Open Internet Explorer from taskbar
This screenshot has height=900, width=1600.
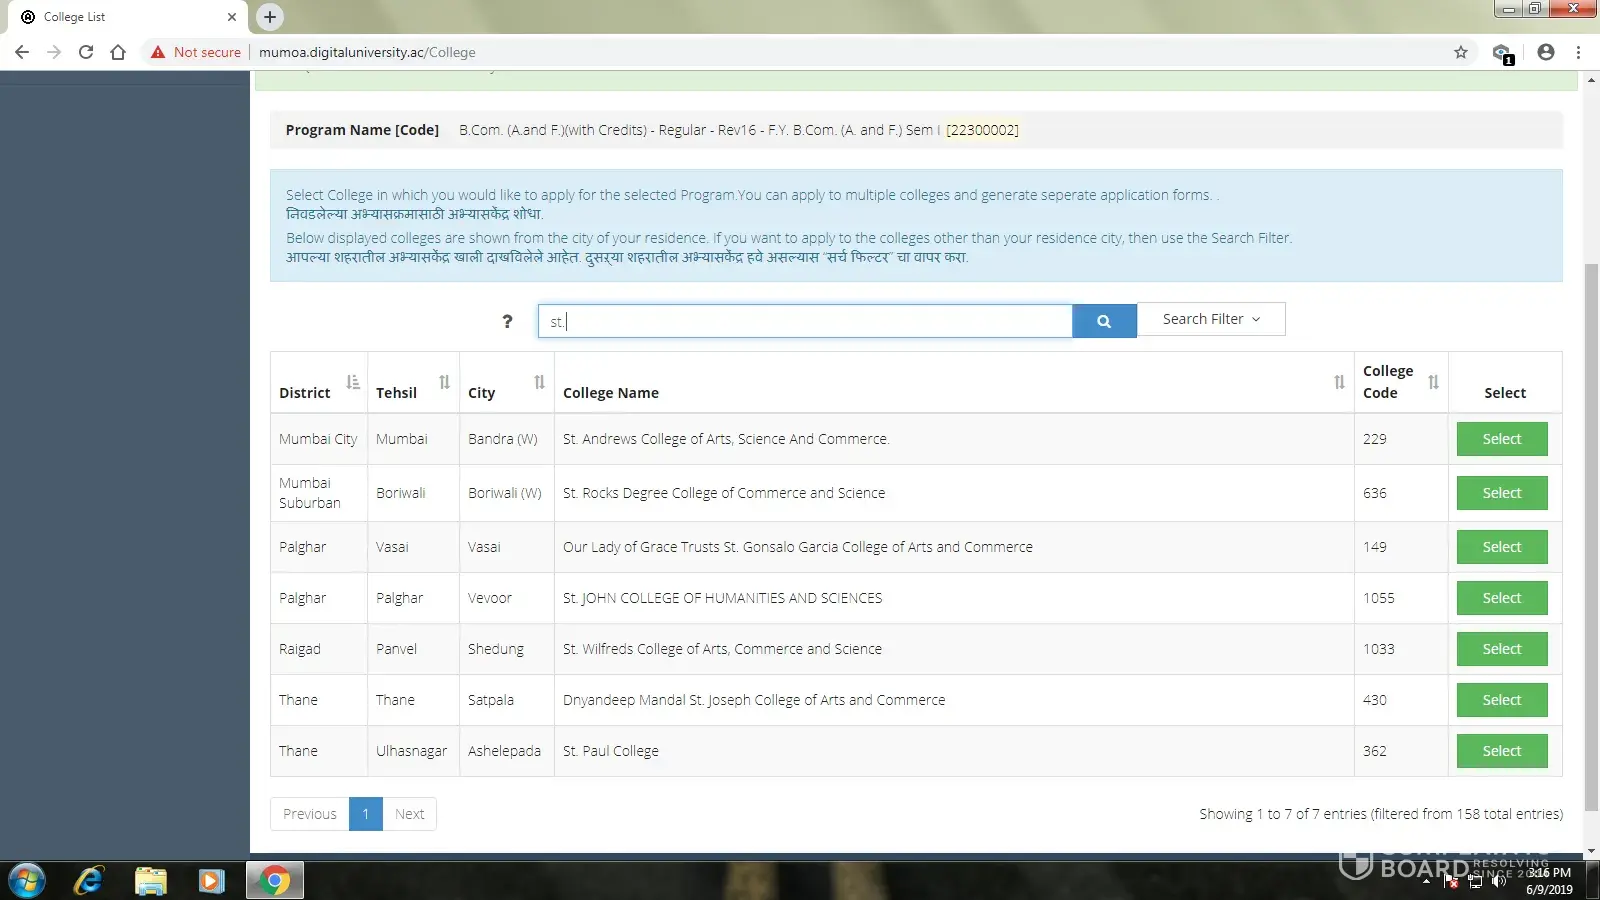point(89,880)
